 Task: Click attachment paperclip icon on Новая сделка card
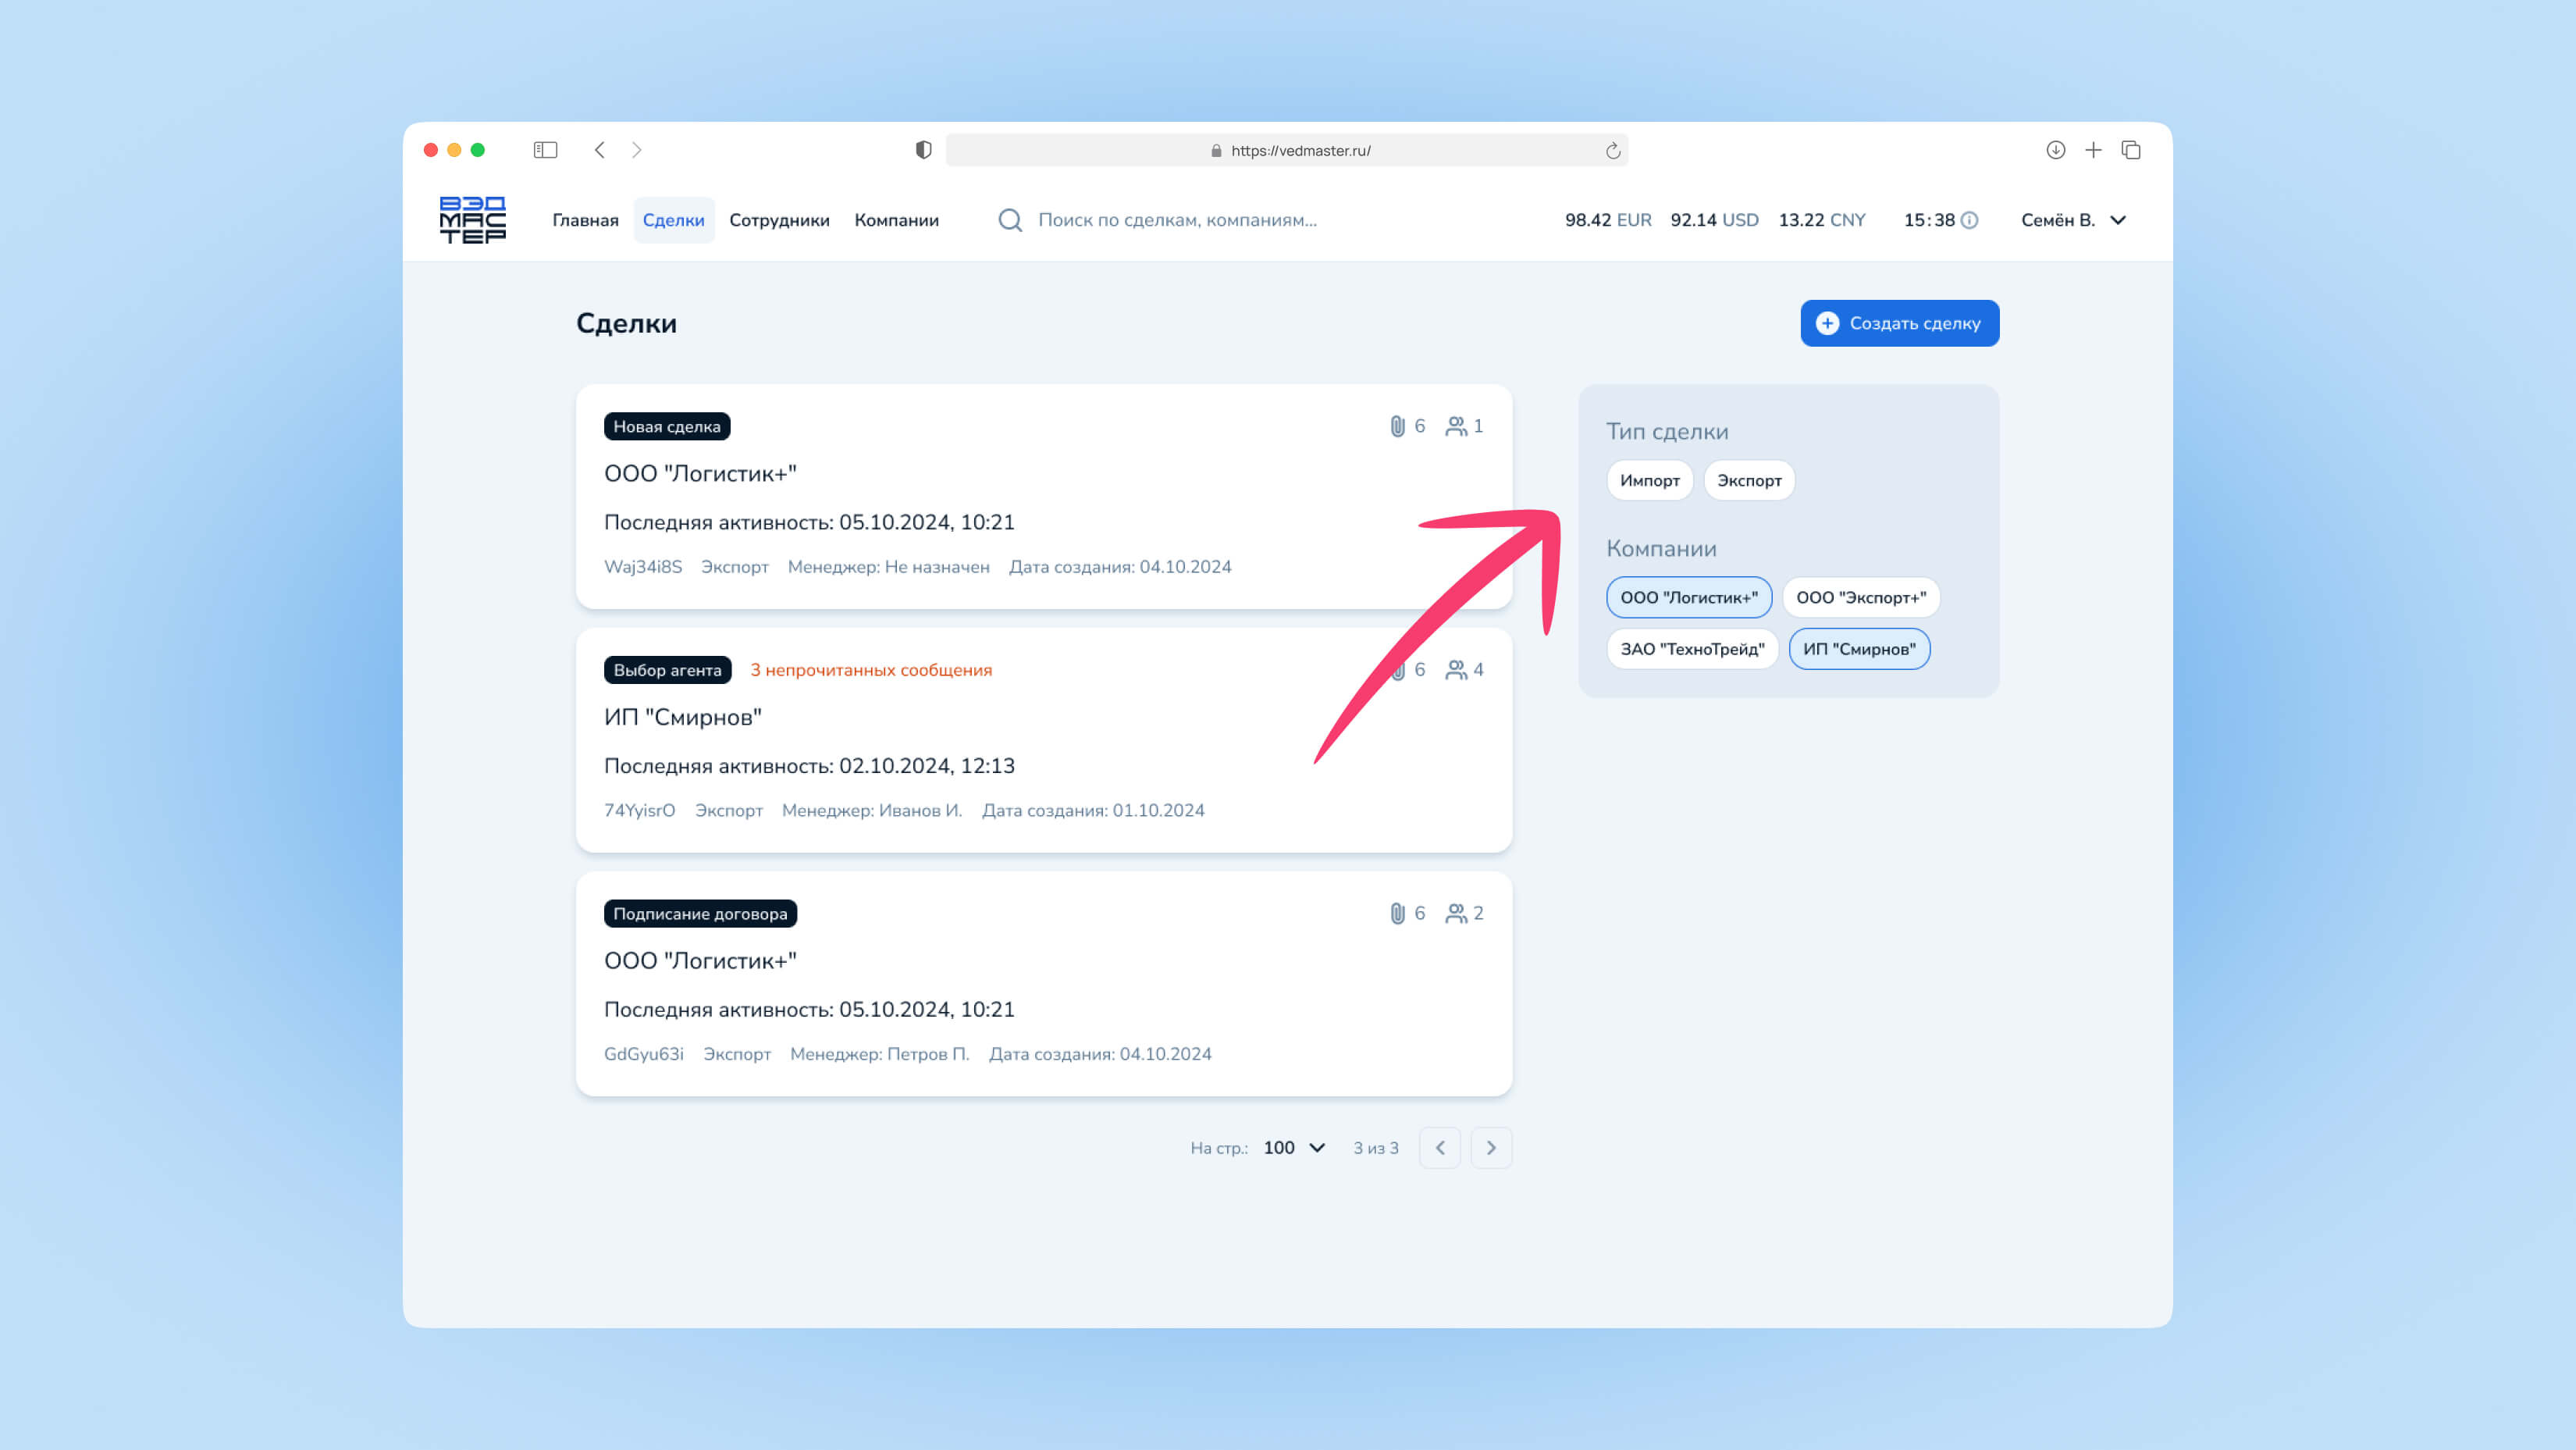(1397, 426)
